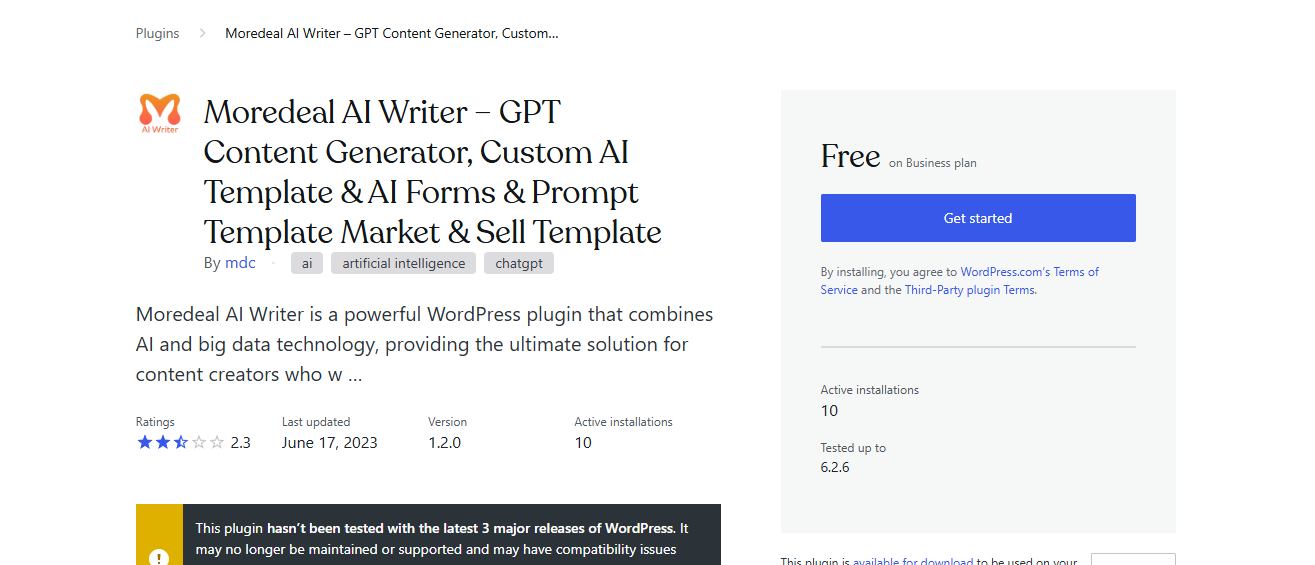Click the Version 1.2.0 value
1315x565 pixels.
(445, 442)
